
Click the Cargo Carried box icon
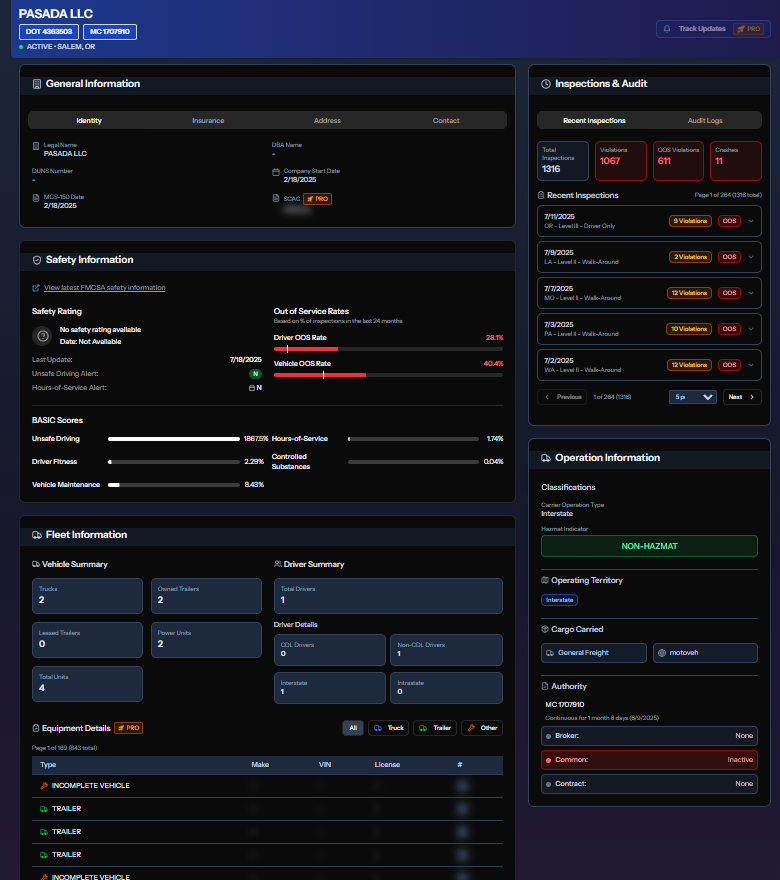[x=545, y=629]
